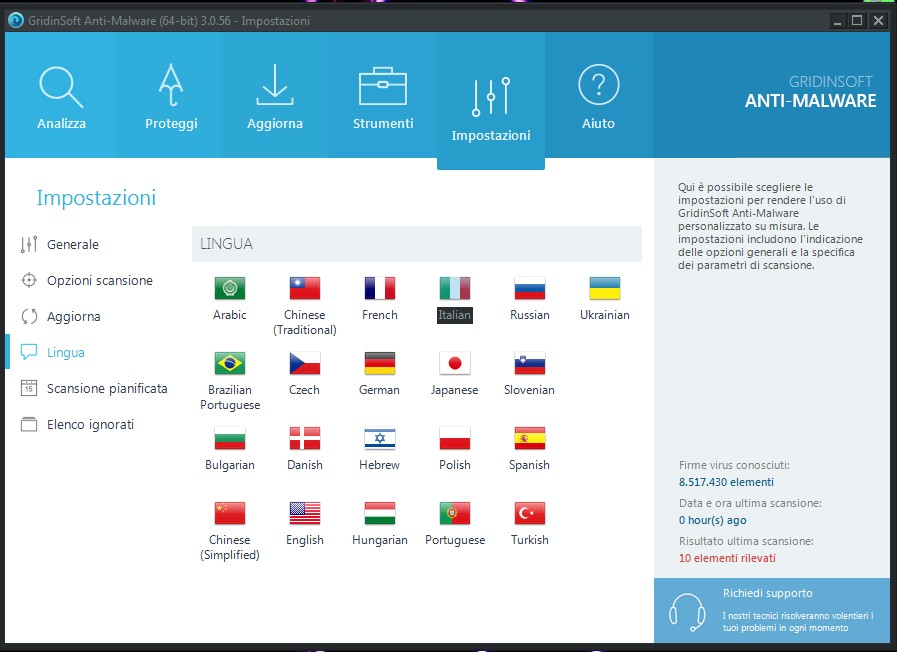Maximize the GridinSoft window
Screen dimensions: 897x652
point(857,21)
